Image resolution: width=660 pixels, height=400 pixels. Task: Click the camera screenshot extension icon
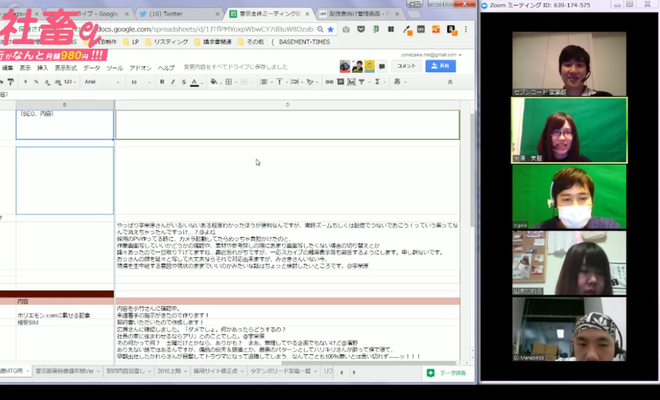pos(344,29)
